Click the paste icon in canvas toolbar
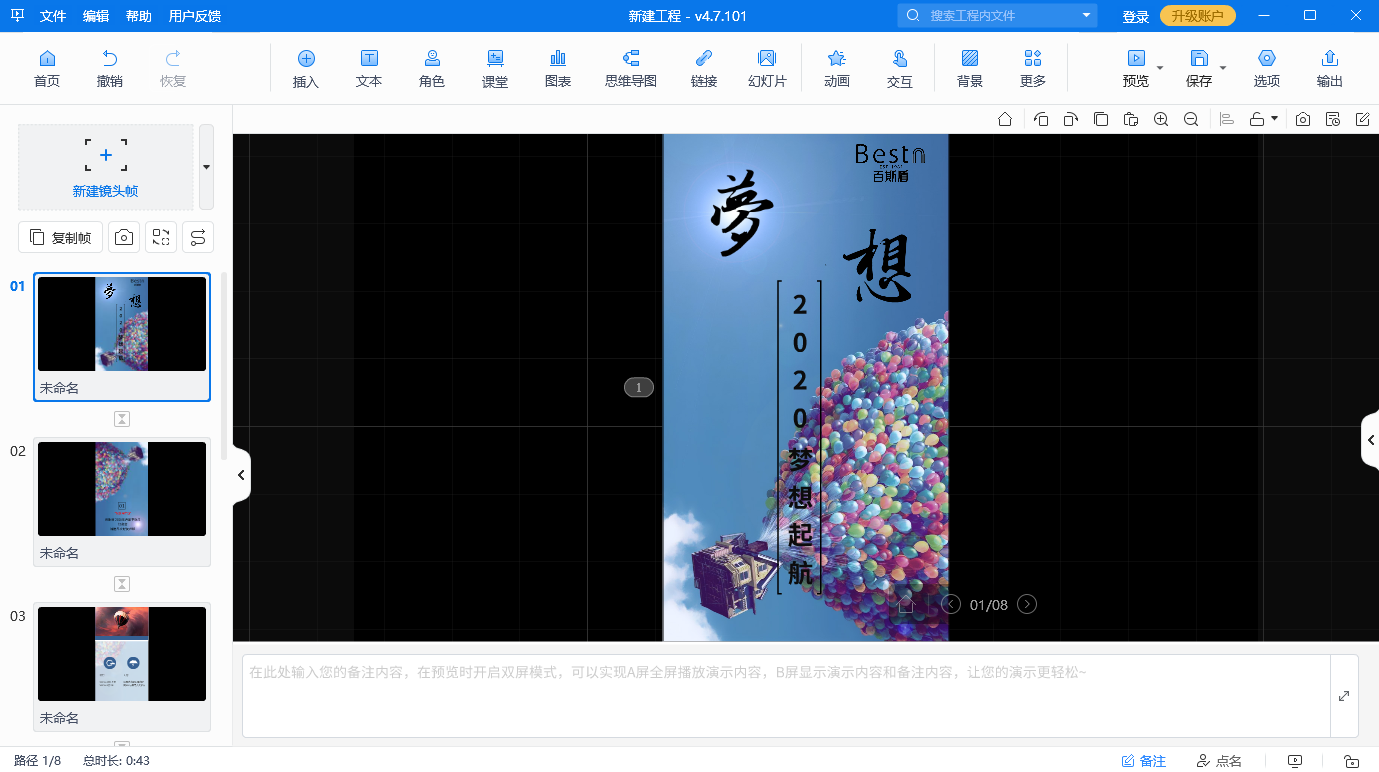 (x=1131, y=119)
